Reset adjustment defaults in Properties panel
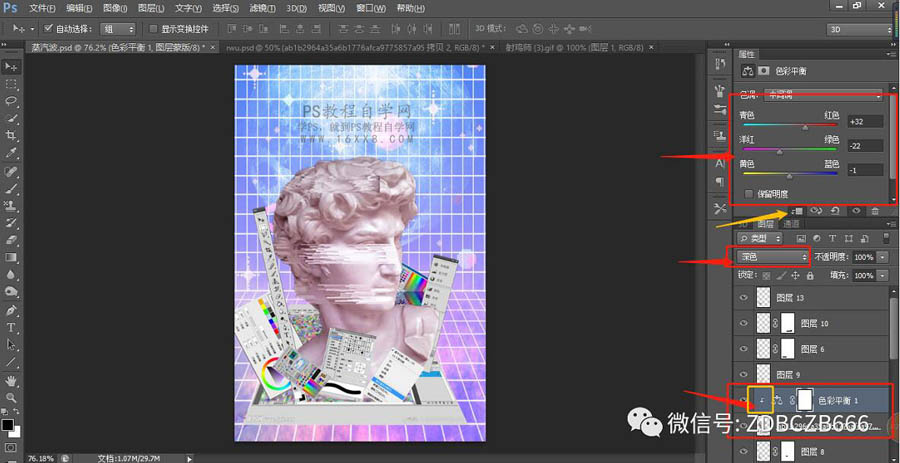 [x=835, y=211]
